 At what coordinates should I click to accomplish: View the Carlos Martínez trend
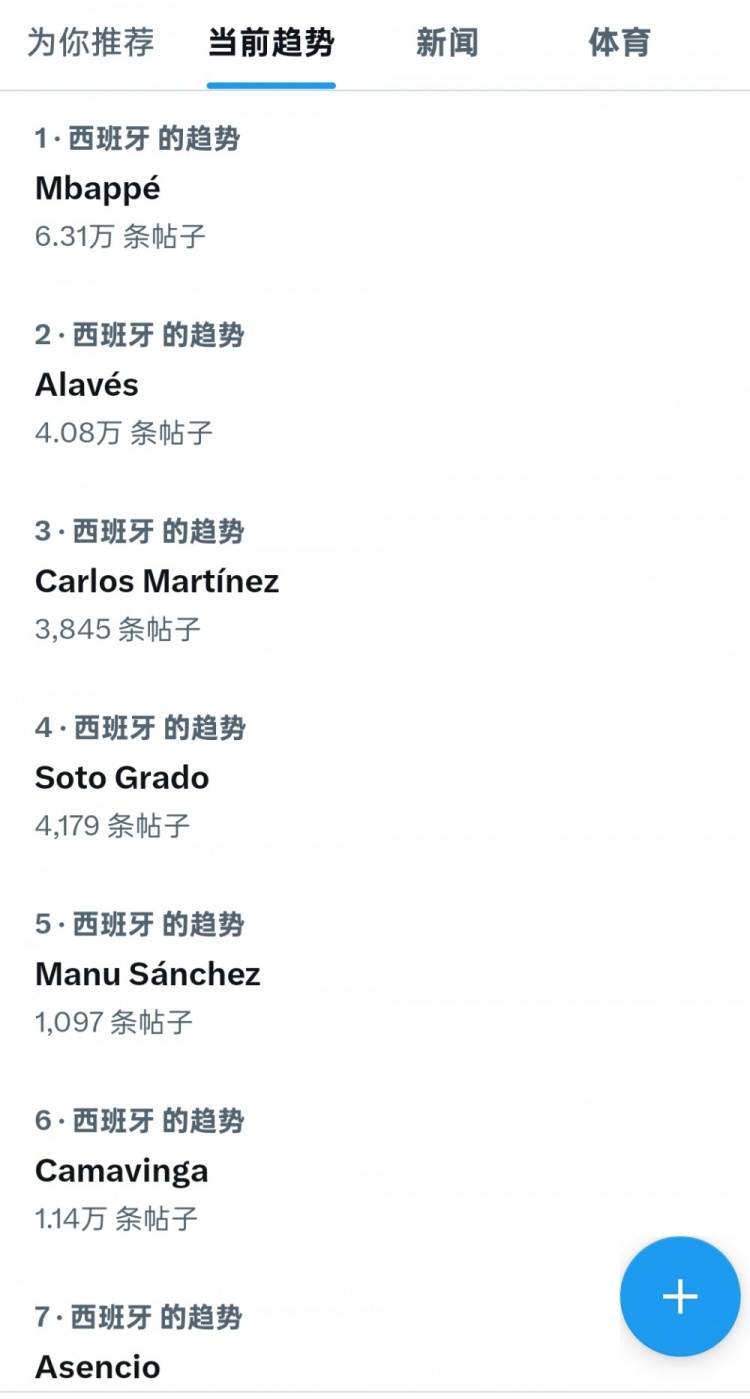(x=157, y=581)
